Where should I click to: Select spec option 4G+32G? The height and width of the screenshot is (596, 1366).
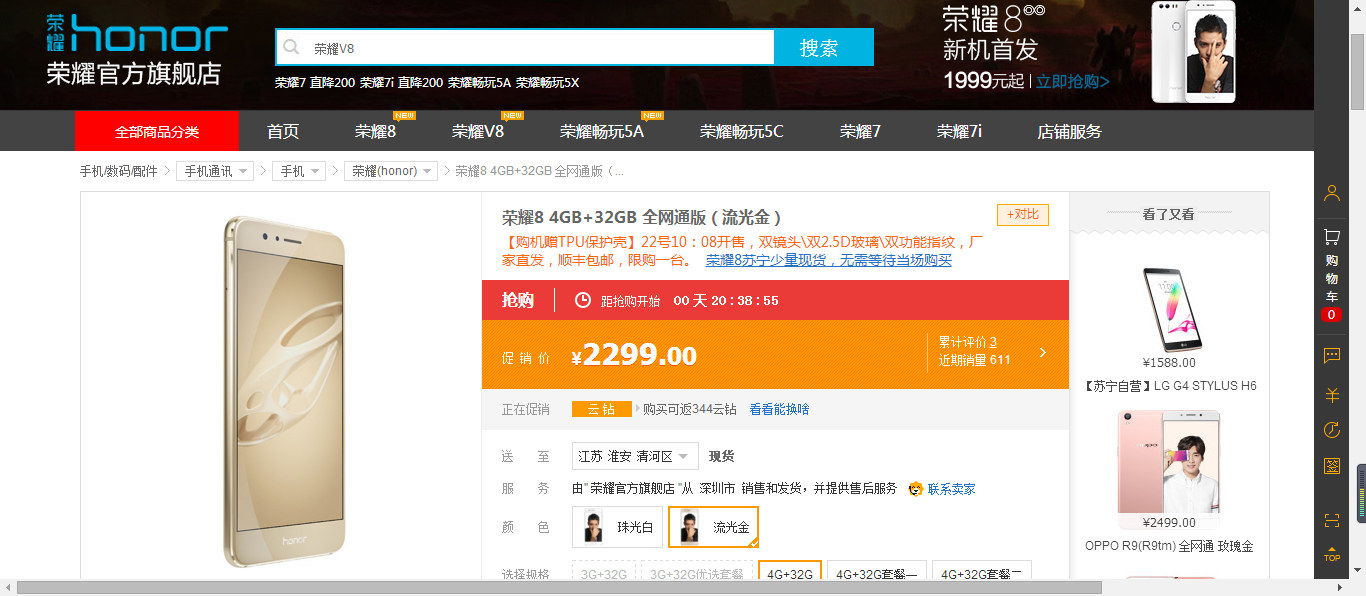tap(789, 572)
